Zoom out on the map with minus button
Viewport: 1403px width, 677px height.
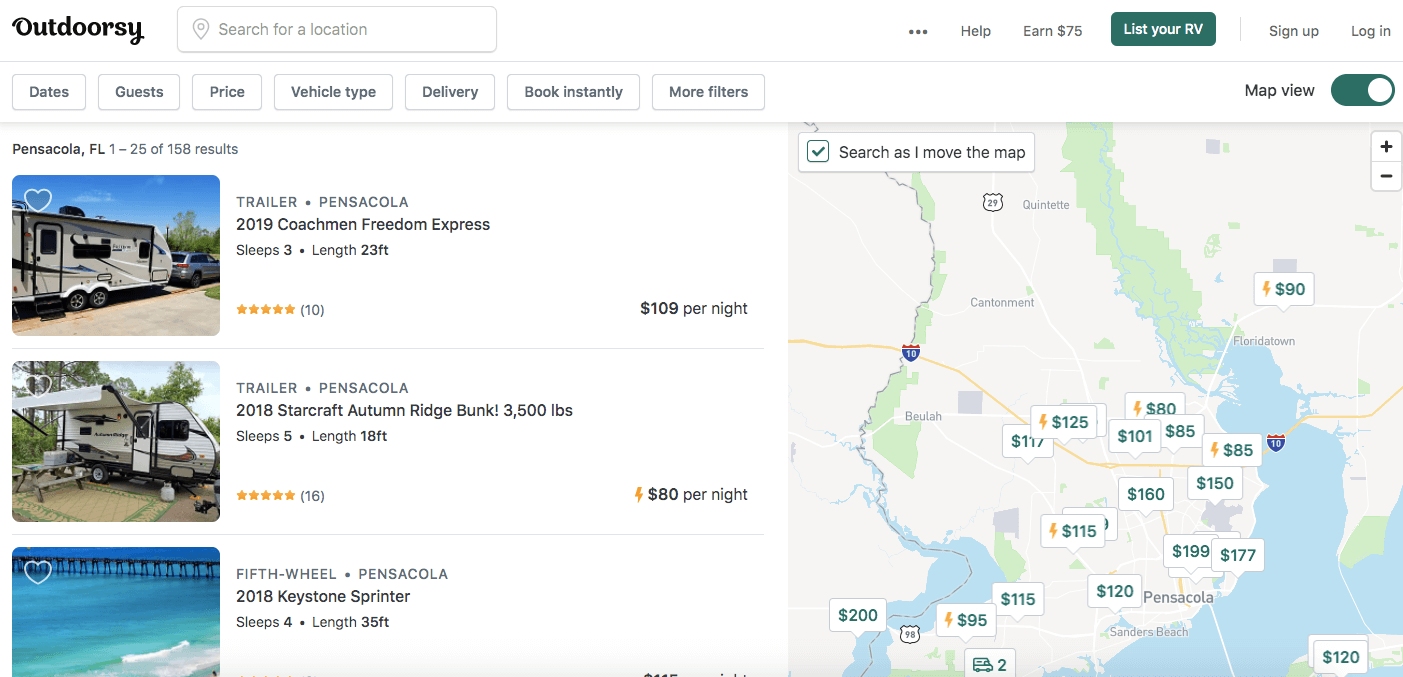1386,177
